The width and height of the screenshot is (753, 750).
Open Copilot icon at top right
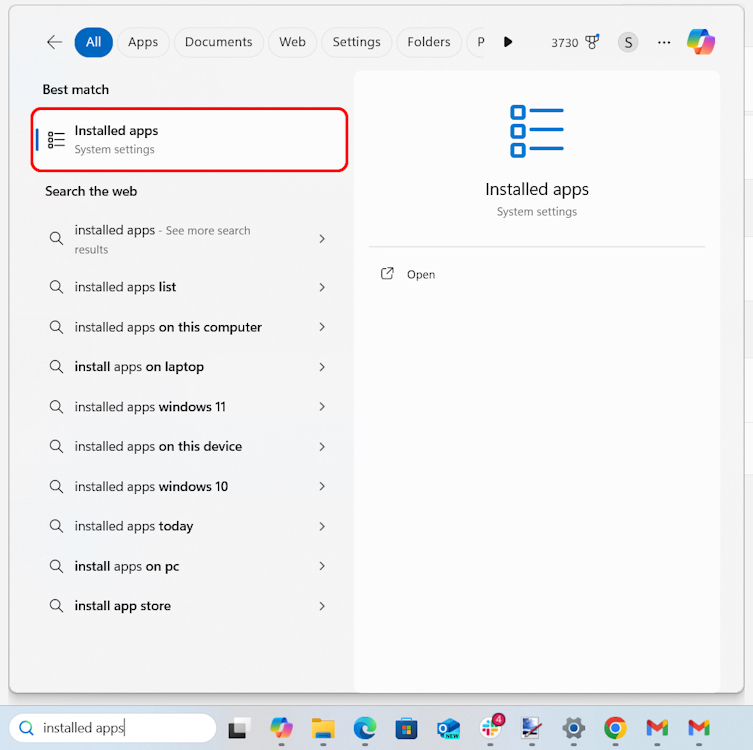point(701,42)
